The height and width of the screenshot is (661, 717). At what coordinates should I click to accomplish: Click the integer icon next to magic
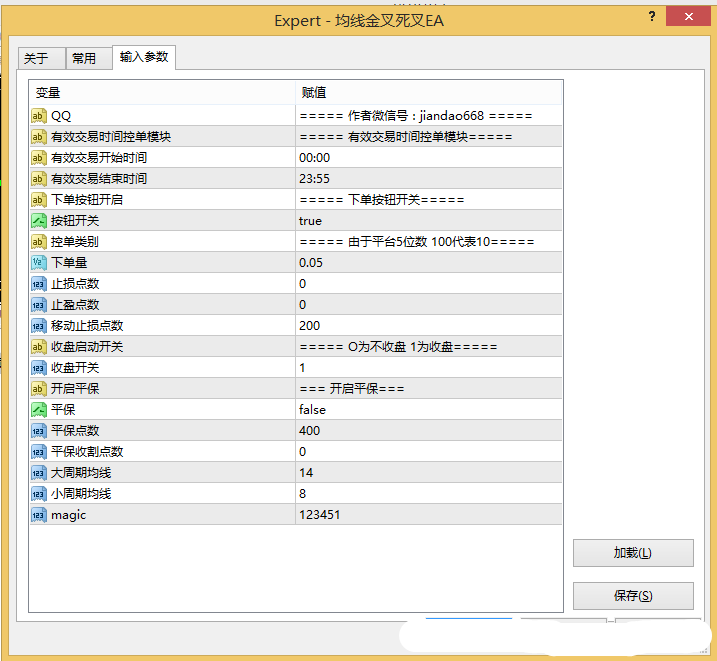point(39,515)
